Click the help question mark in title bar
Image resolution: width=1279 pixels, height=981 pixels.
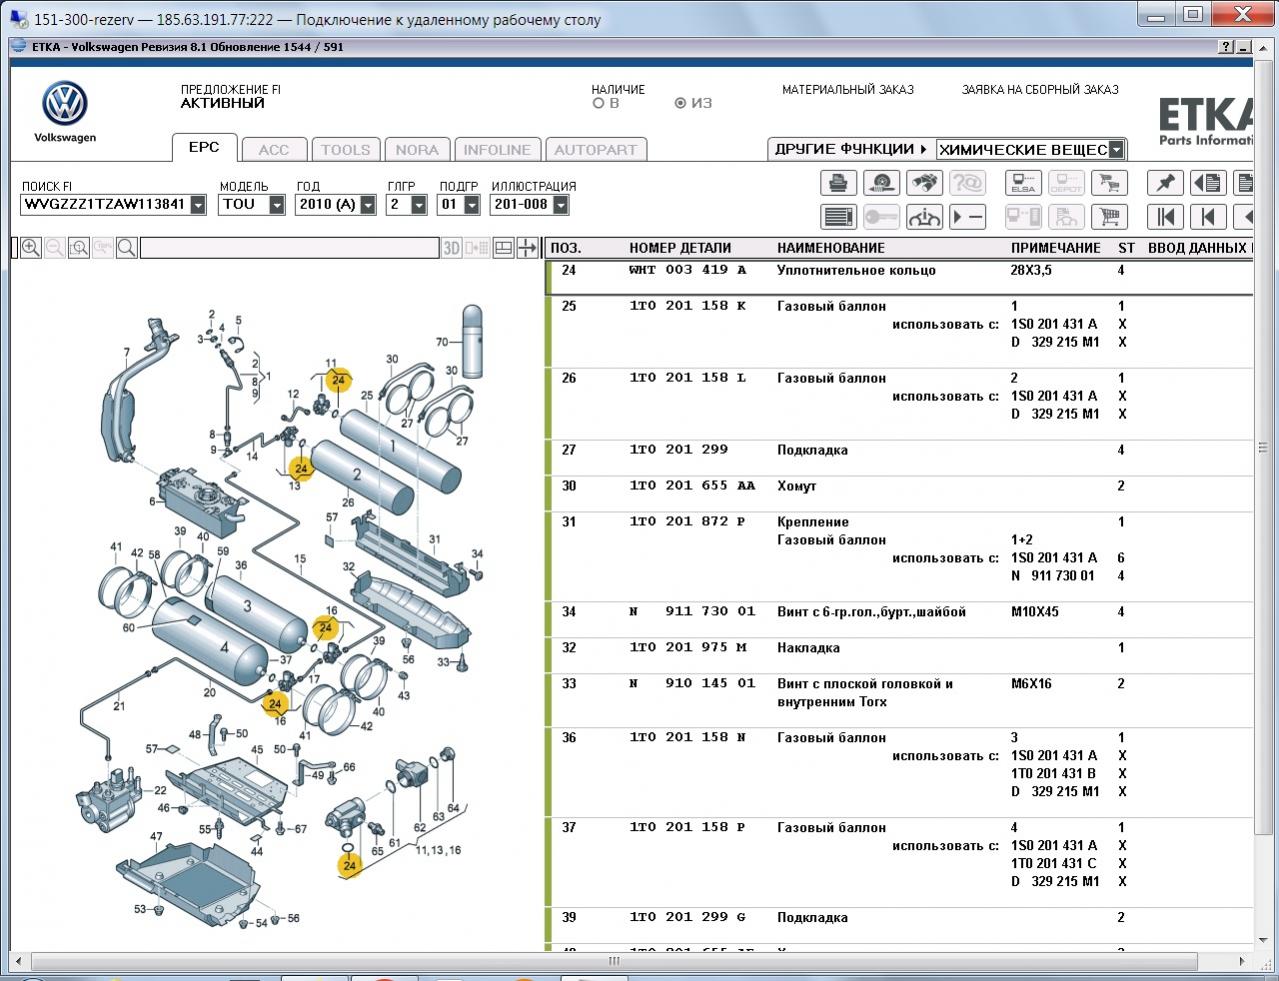1227,47
